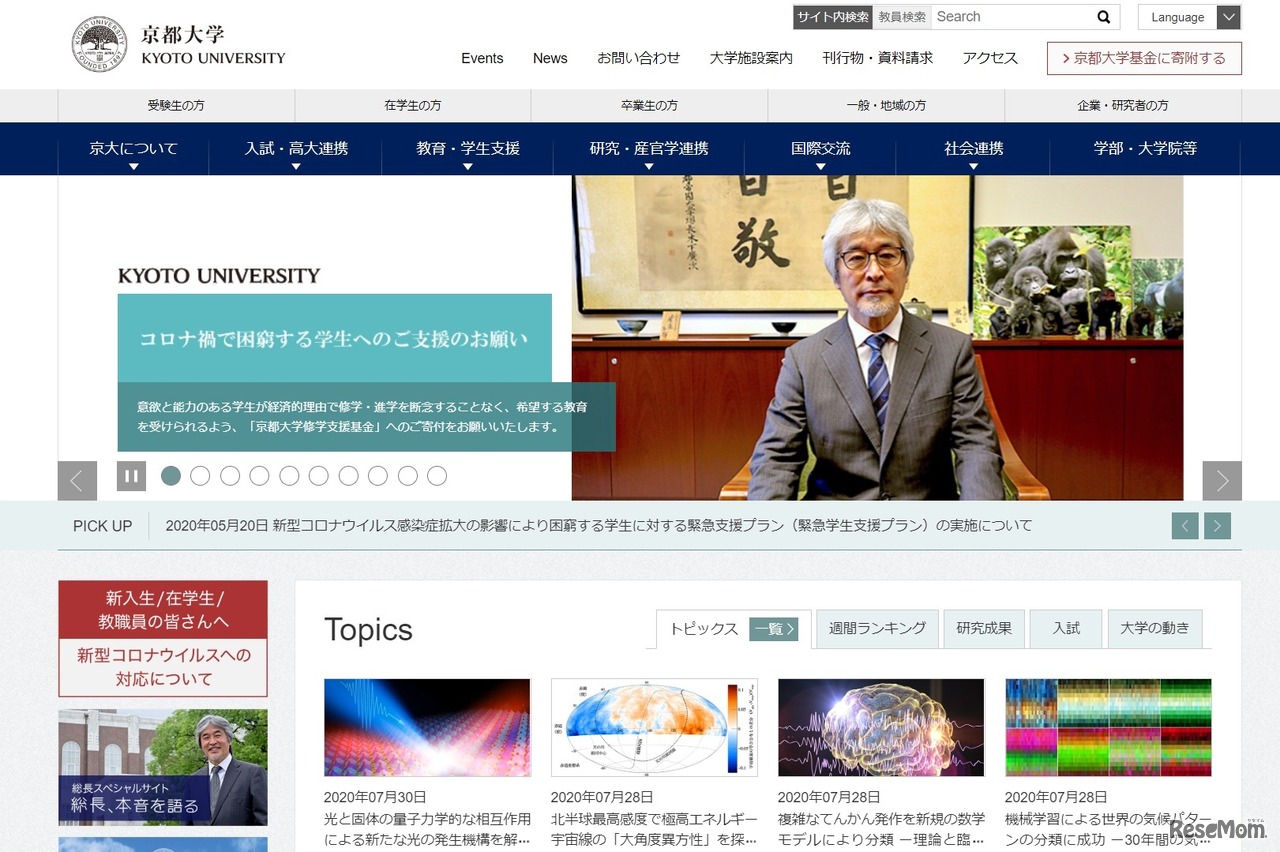1280x852 pixels.
Task: Click the 京都大学基金に寄附する donation button
Action: click(1144, 58)
